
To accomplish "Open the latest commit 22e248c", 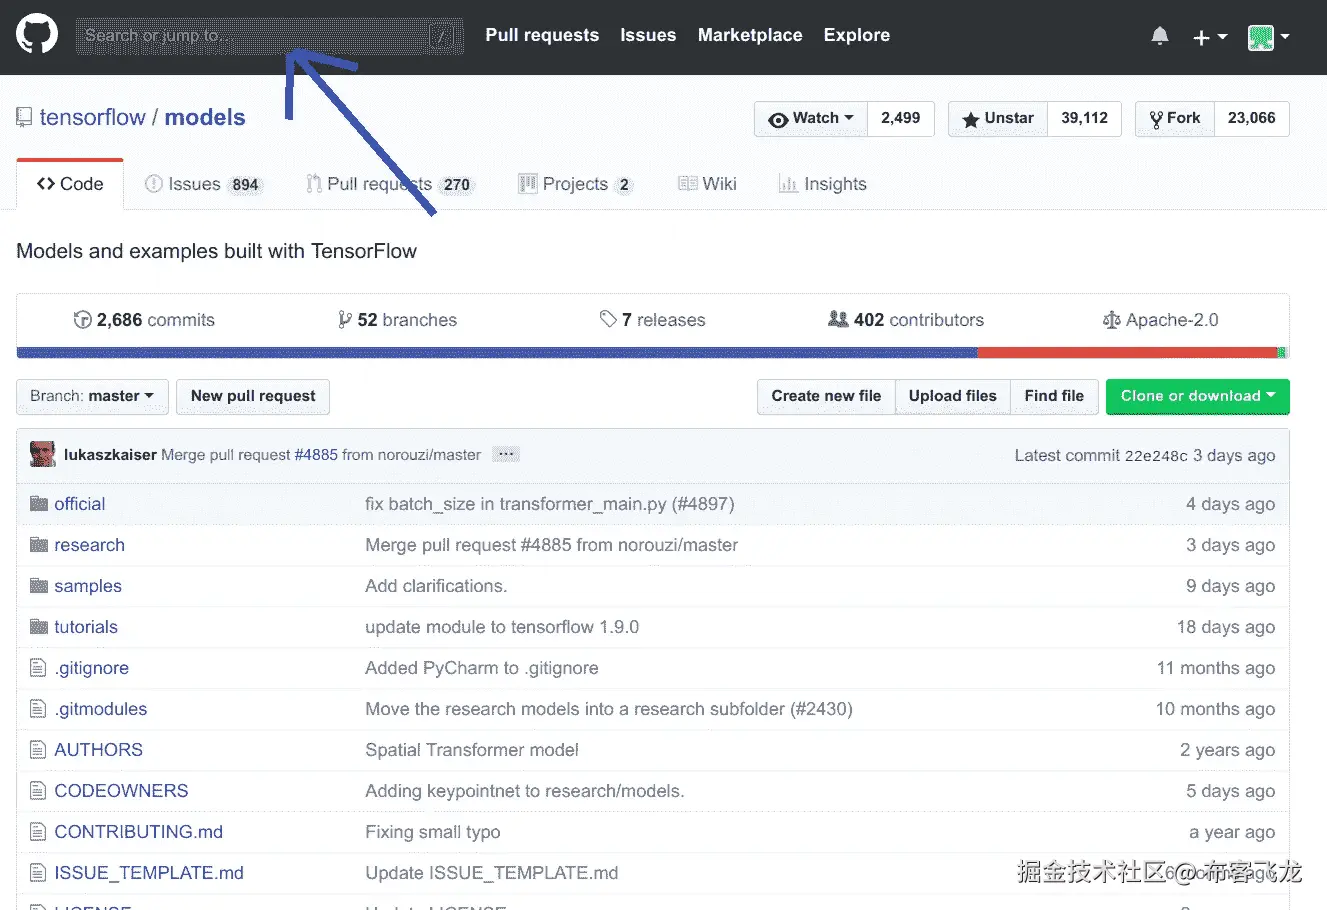I will click(1156, 456).
